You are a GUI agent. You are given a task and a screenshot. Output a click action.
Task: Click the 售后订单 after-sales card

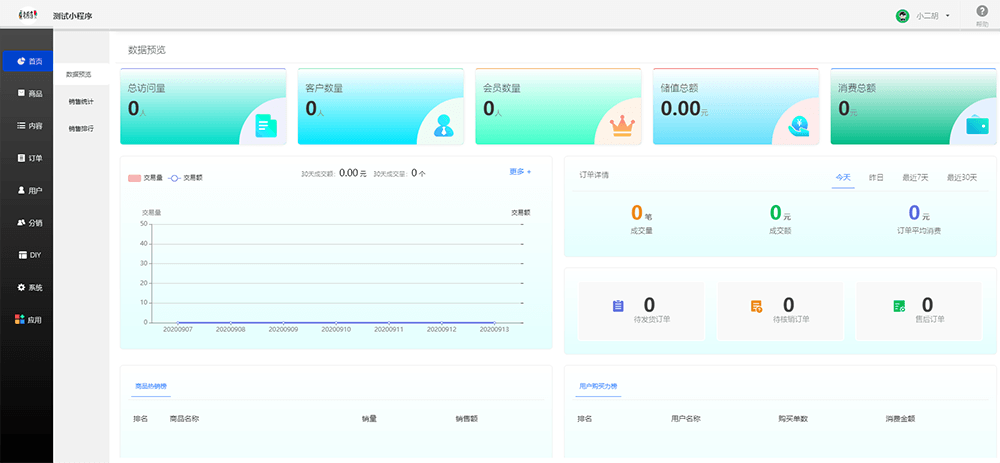918,310
